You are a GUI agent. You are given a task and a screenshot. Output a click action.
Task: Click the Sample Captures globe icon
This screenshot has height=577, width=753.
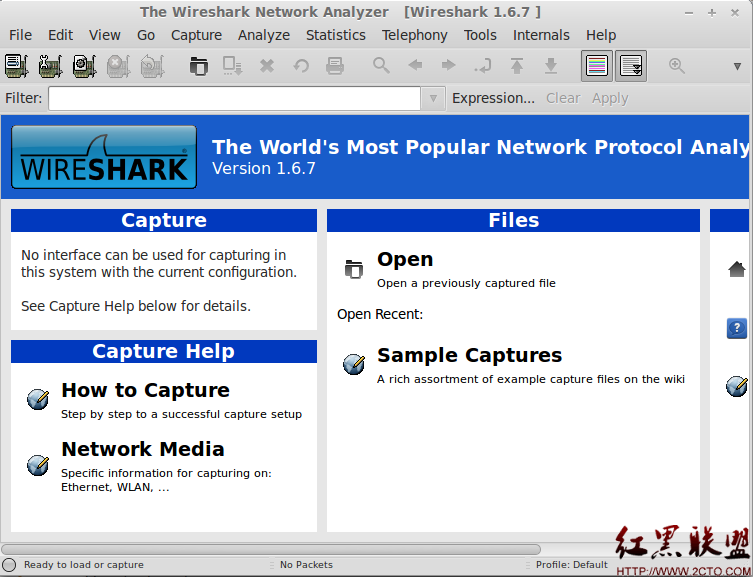pyautogui.click(x=354, y=364)
